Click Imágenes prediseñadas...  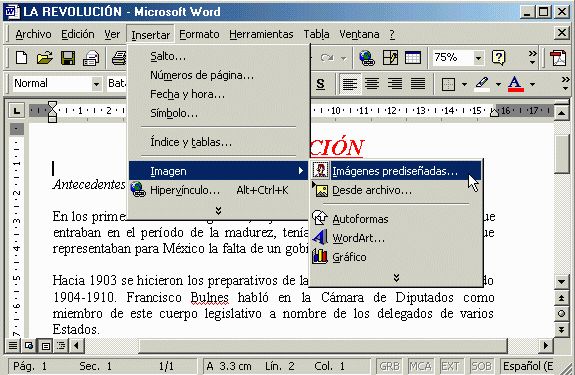(x=396, y=171)
